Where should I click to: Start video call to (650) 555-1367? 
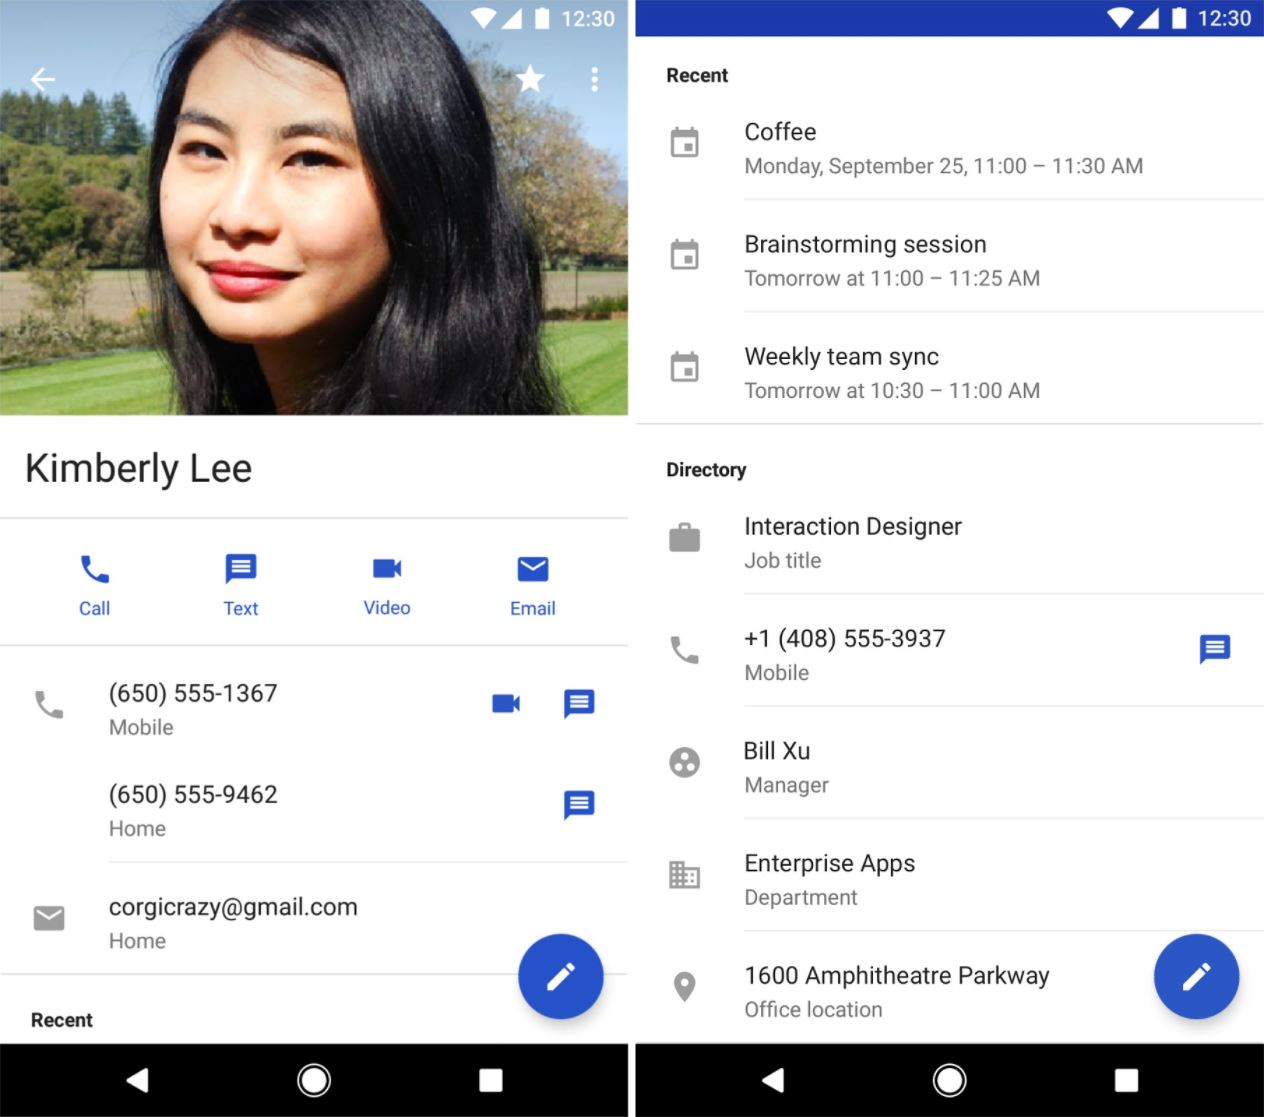coord(506,704)
